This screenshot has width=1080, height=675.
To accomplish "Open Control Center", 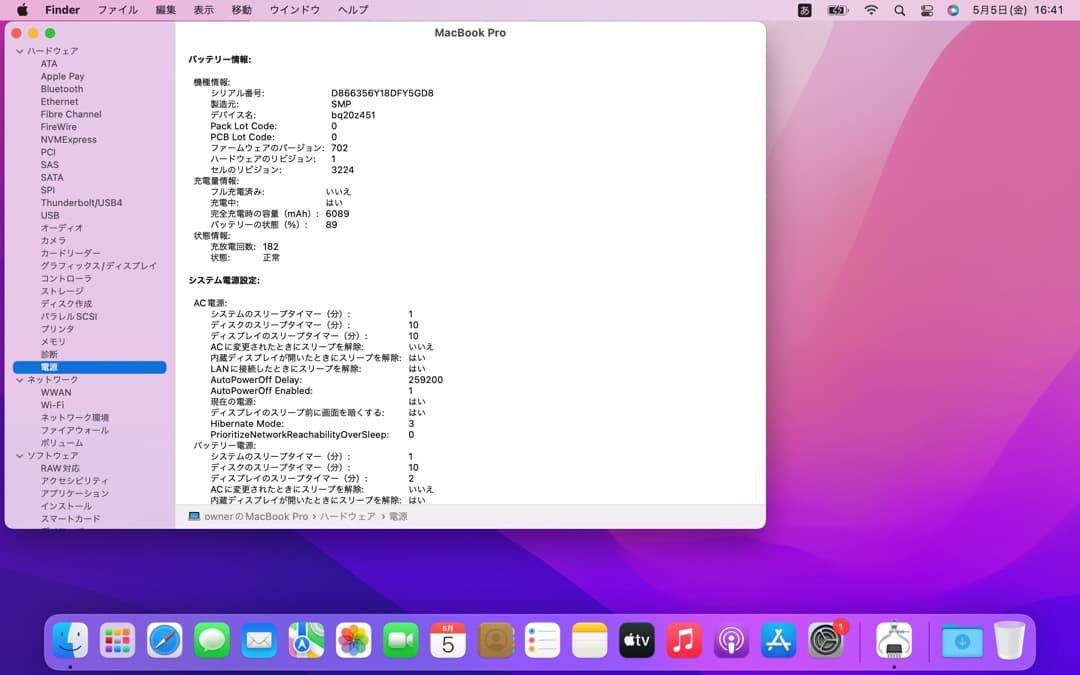I will pos(927,10).
